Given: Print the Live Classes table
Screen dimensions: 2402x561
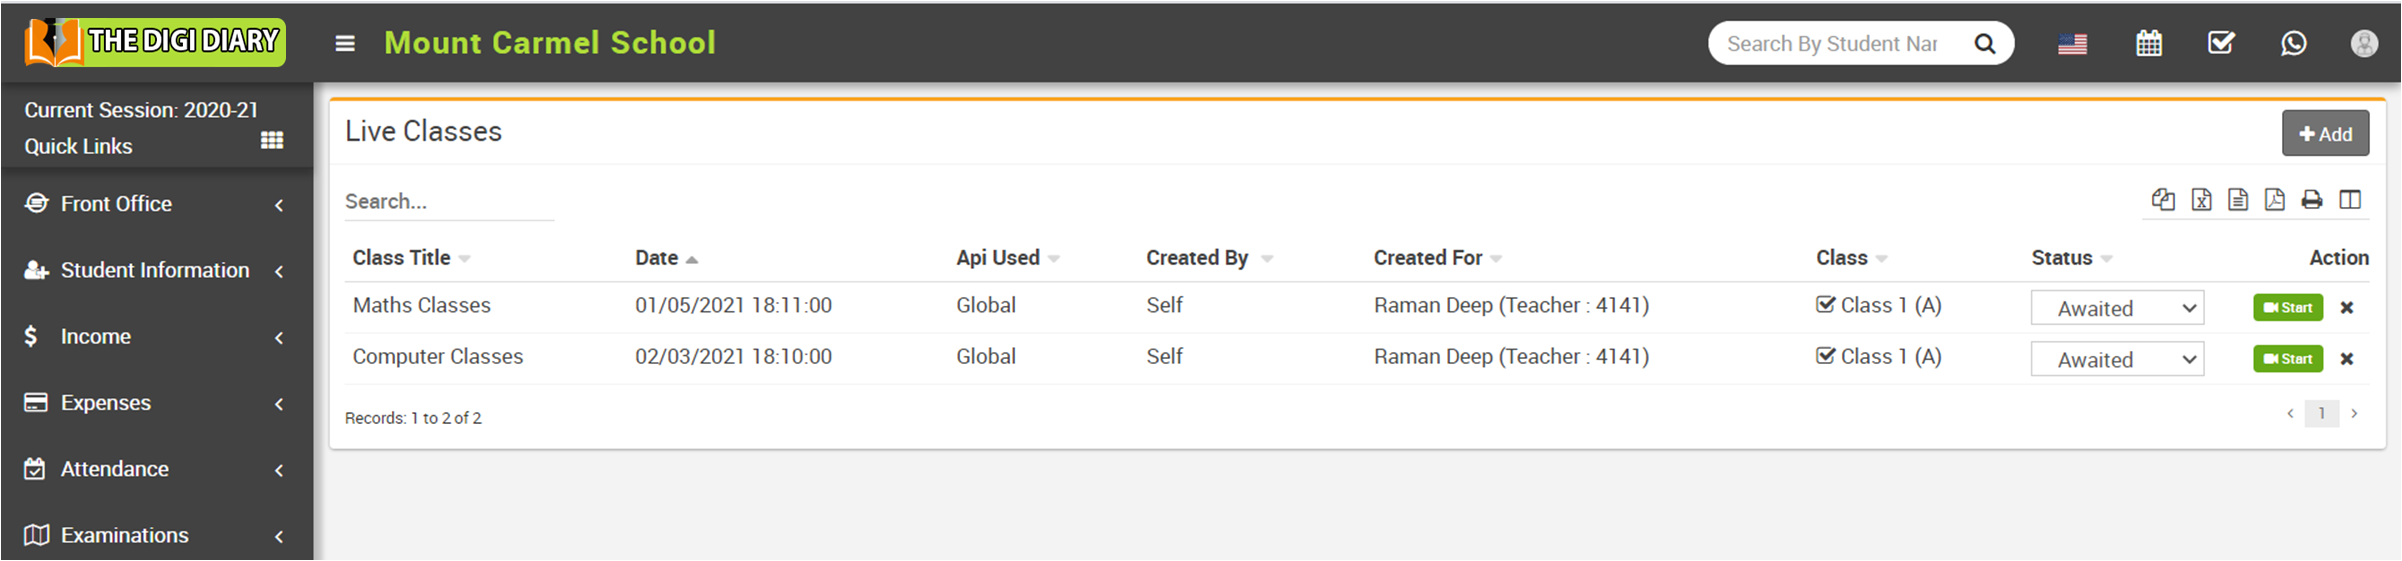Looking at the screenshot, I should coord(2312,200).
